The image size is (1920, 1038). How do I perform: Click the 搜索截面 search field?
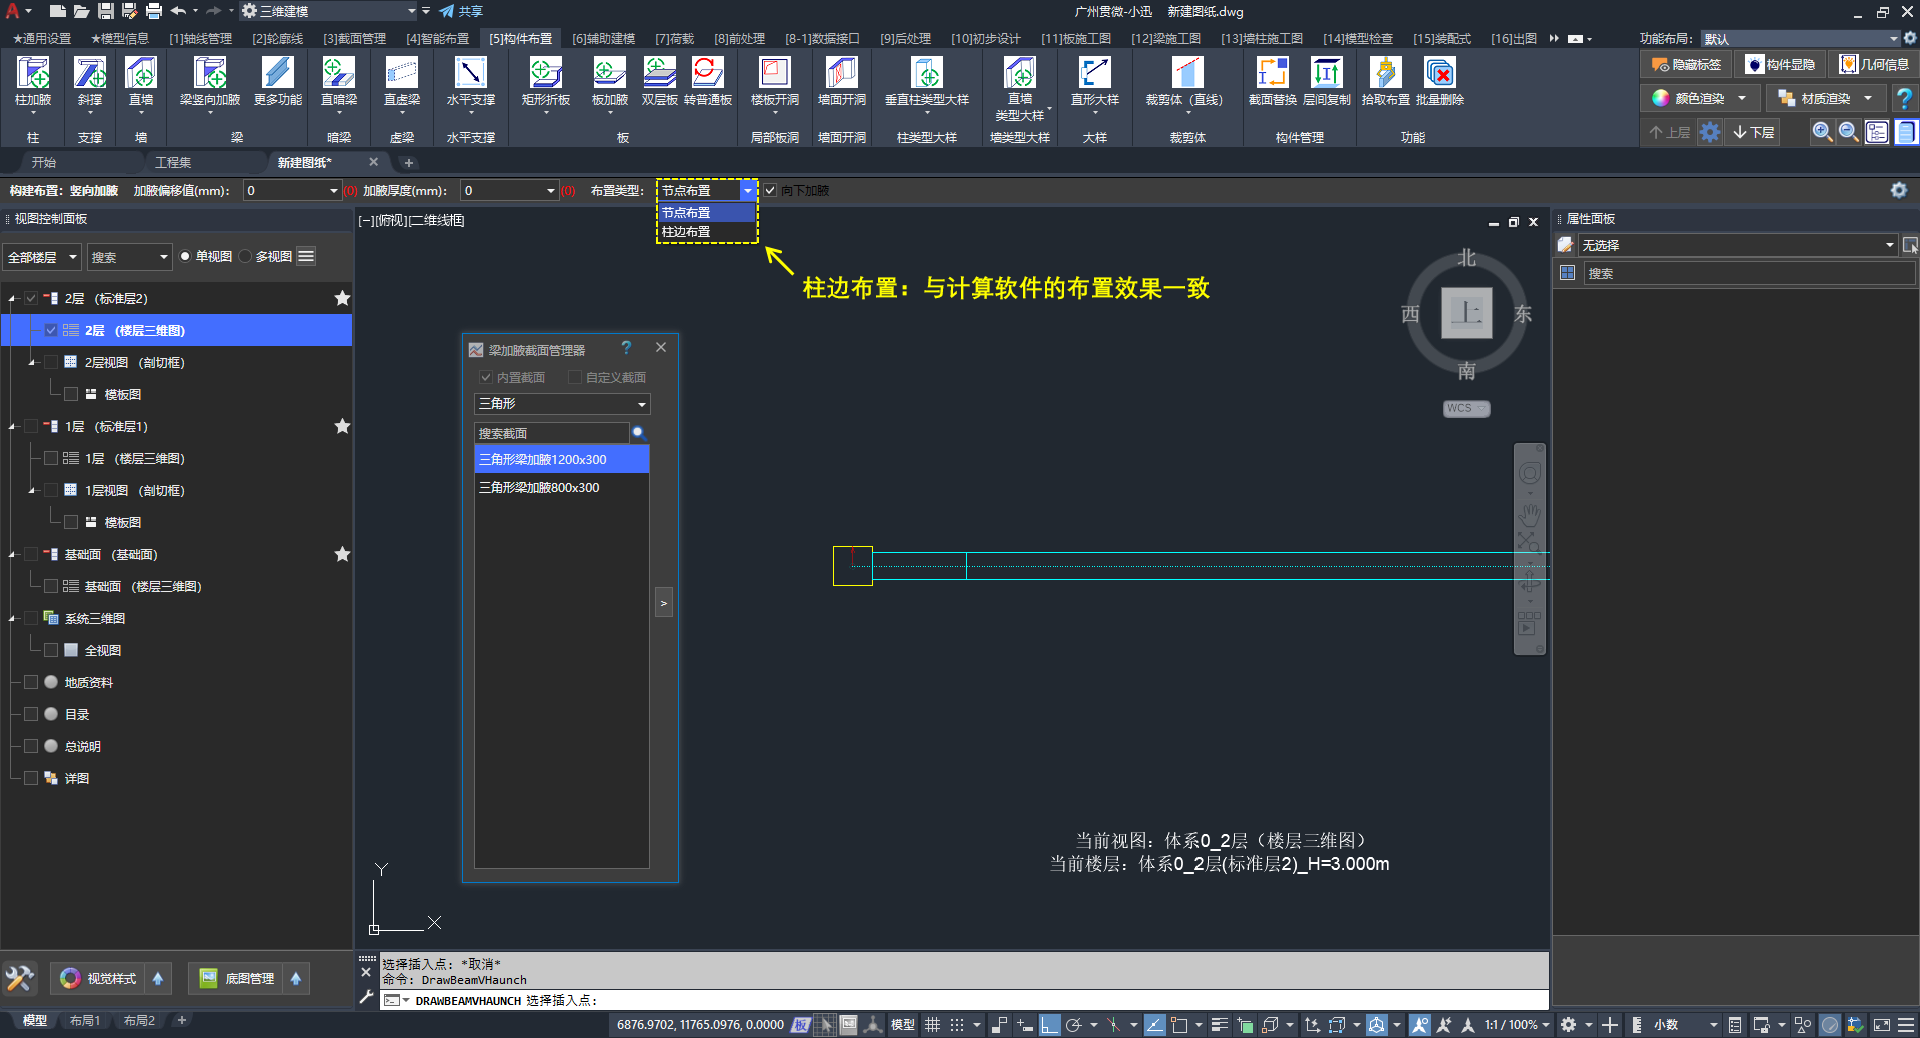coord(551,433)
